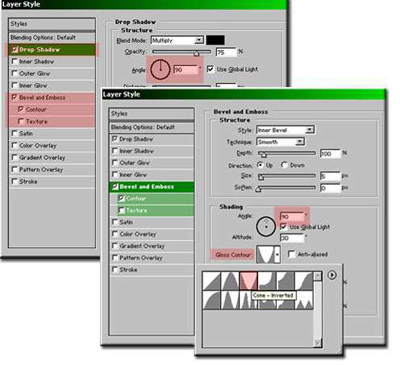Enable Outer Glow checkbox in front window

(x=115, y=162)
